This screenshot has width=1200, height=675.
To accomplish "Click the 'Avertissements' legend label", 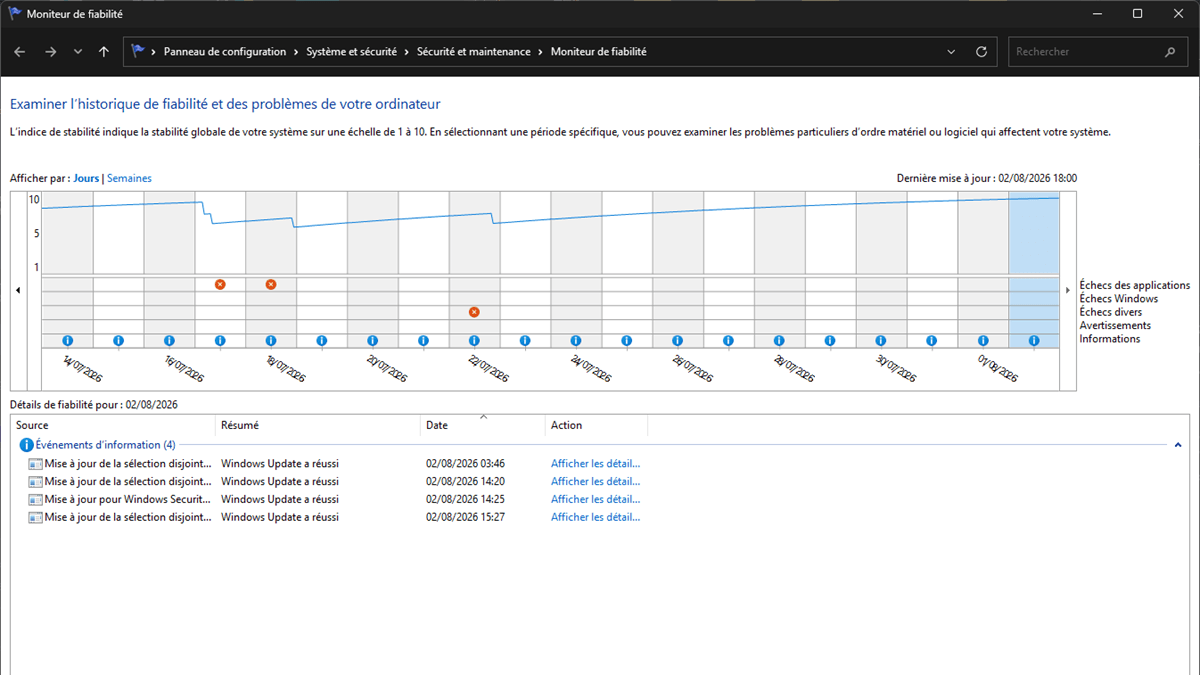I will 1115,326.
